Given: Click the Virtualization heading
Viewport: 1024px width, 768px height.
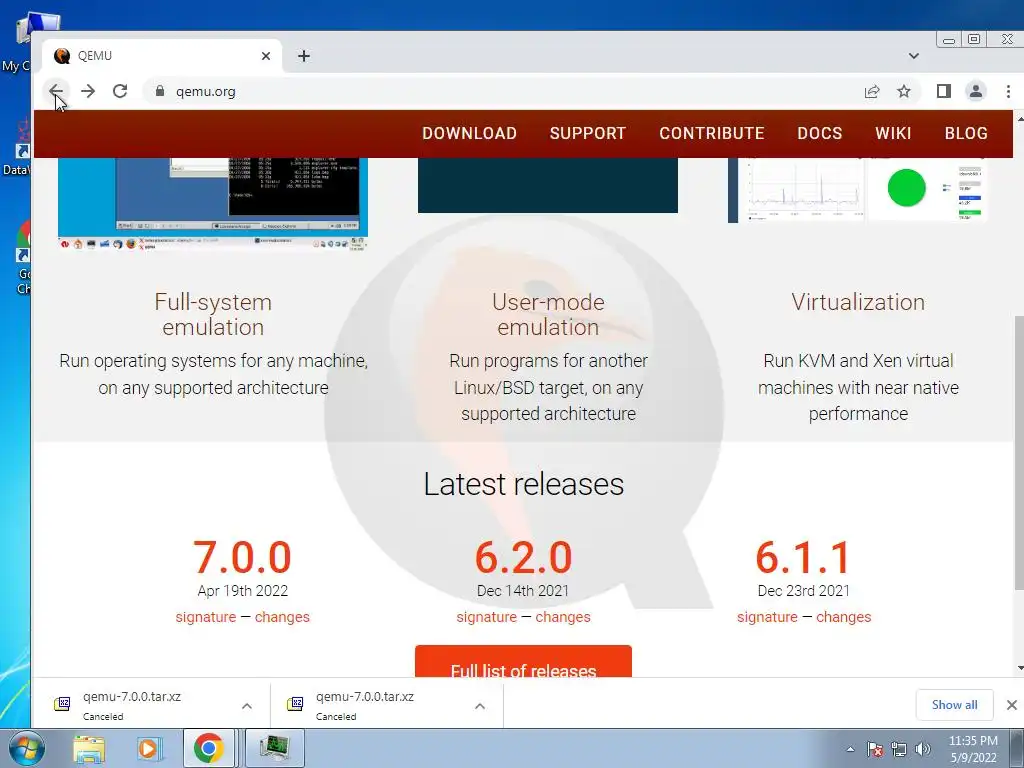Looking at the screenshot, I should coord(858,302).
